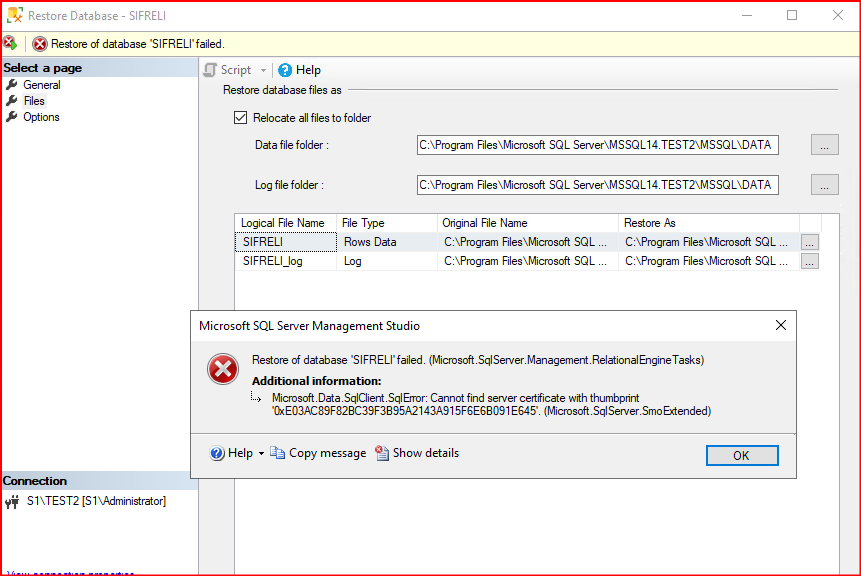Click the red error icon in the status banner
The width and height of the screenshot is (861, 576).
(40, 44)
